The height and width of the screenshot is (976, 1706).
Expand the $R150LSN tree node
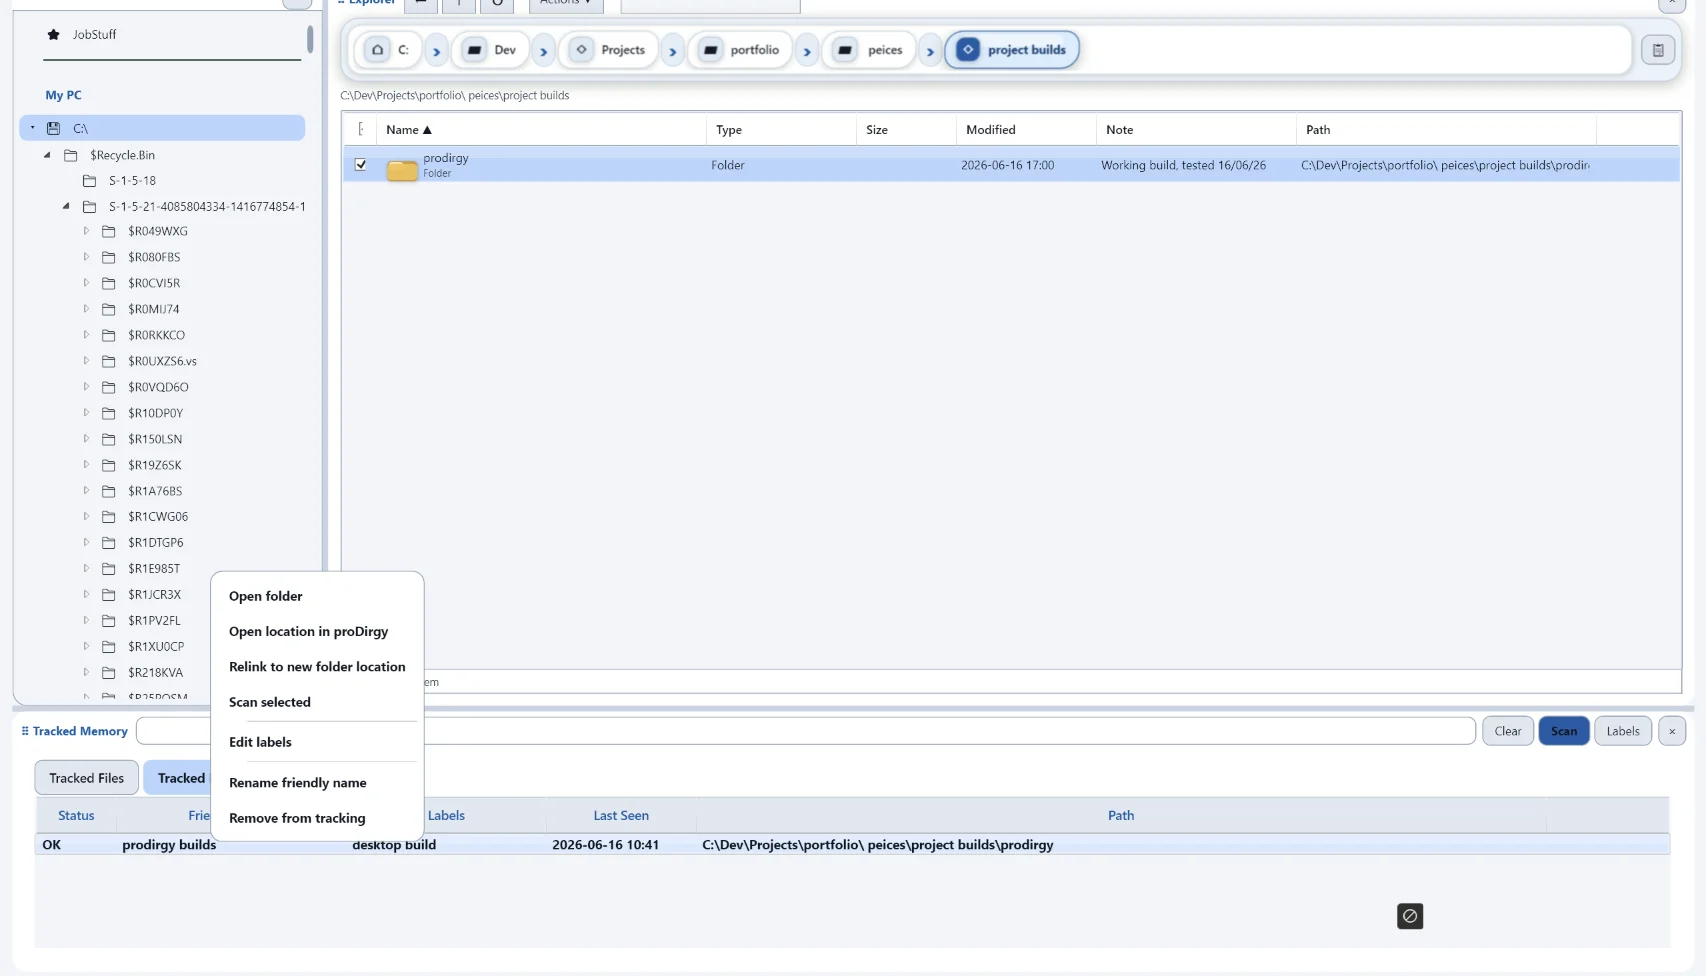(86, 439)
